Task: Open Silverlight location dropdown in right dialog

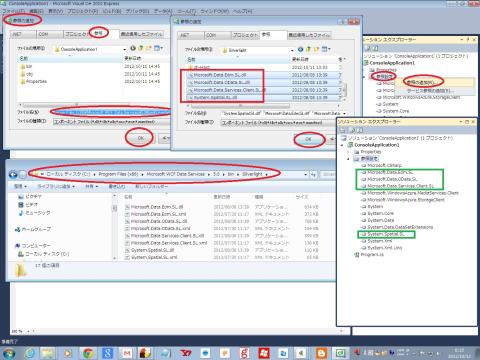Action: [x=292, y=50]
